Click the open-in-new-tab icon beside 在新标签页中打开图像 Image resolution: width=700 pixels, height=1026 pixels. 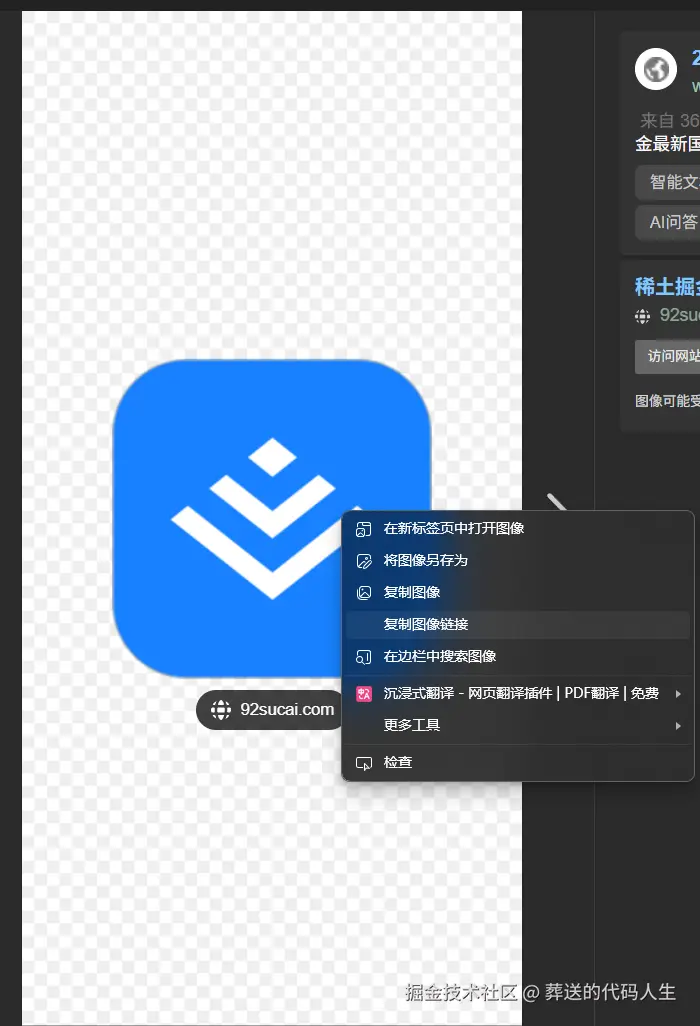364,529
